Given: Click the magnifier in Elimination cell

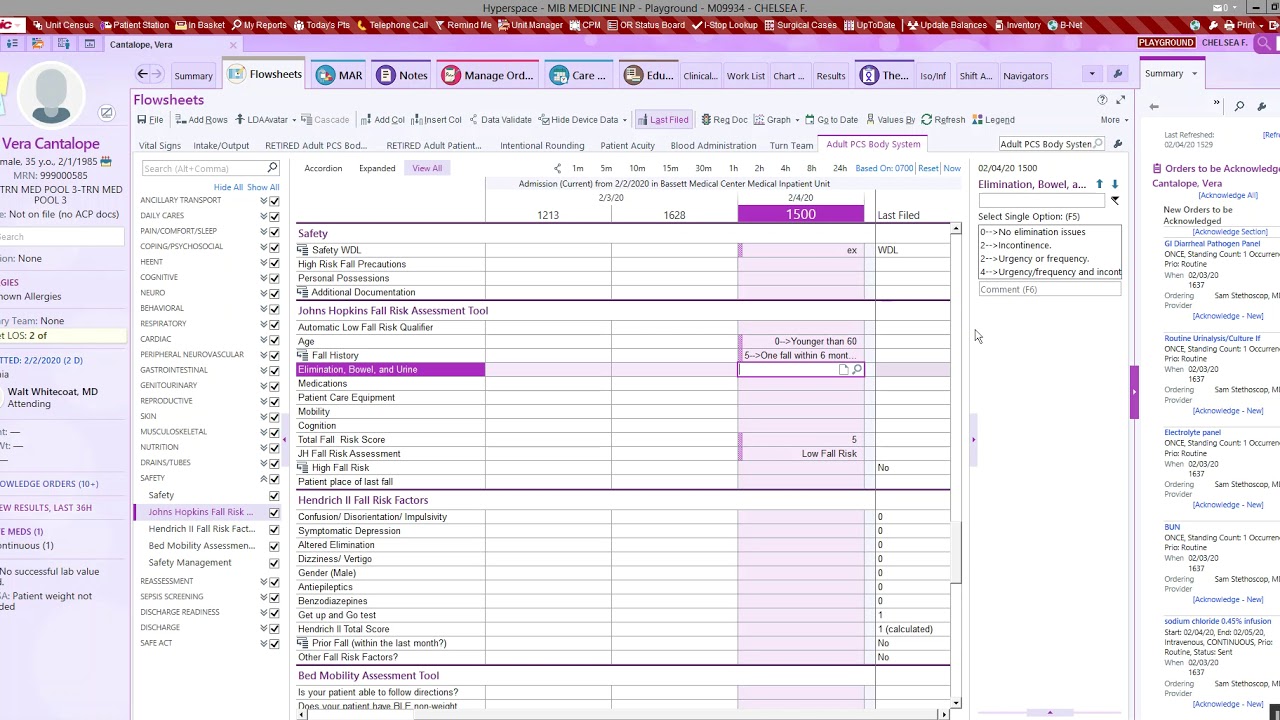Looking at the screenshot, I should coord(857,370).
